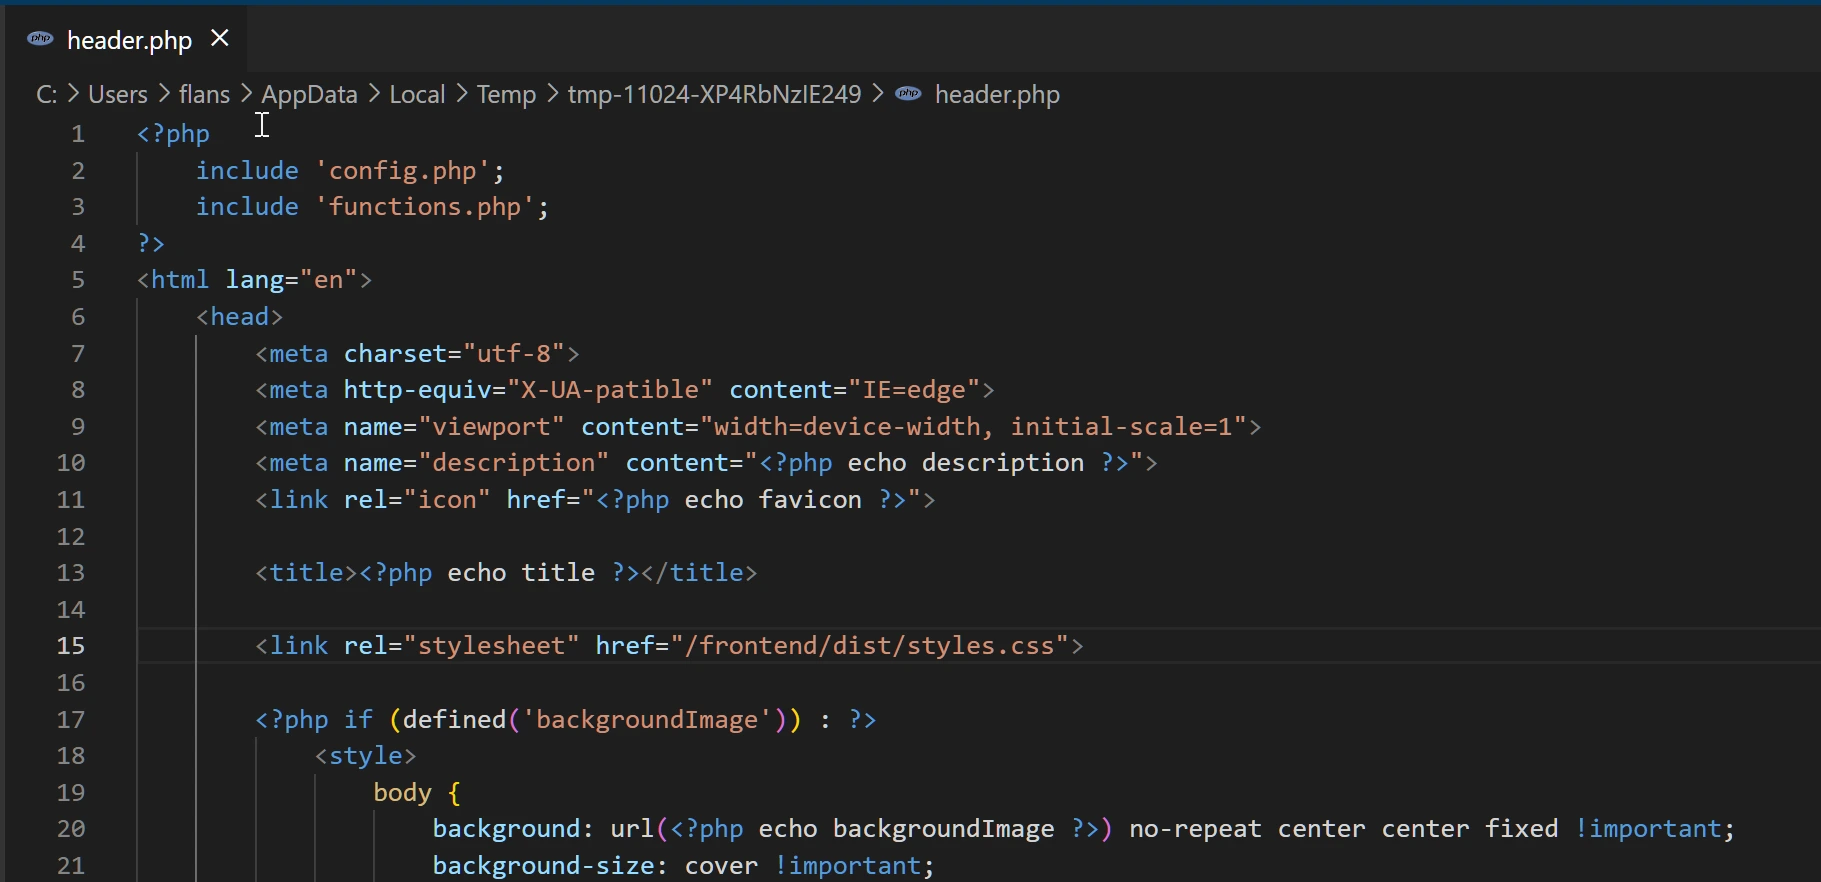
Task: Select the header.php tab label
Action: pyautogui.click(x=129, y=40)
